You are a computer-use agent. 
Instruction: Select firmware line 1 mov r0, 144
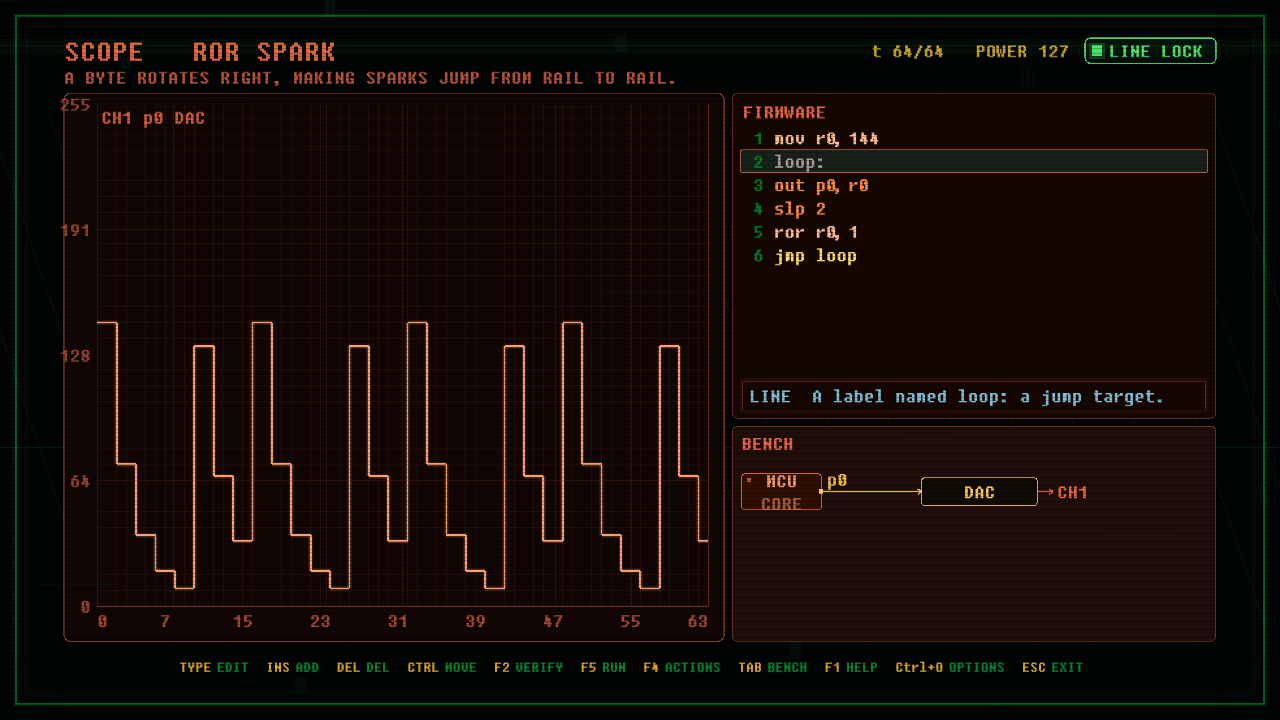(x=973, y=139)
